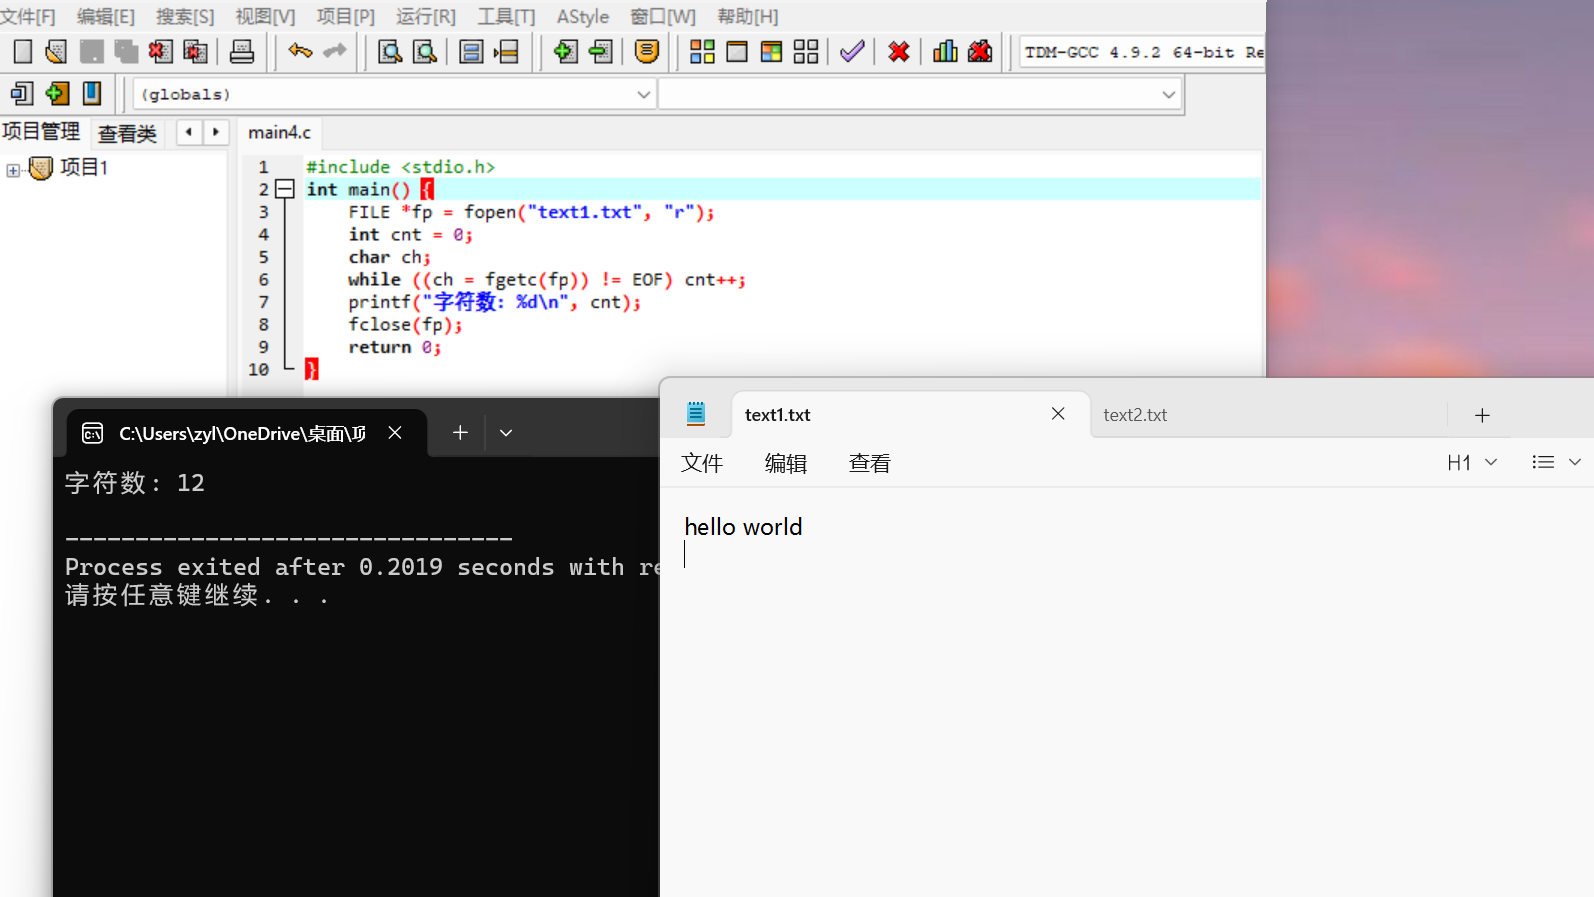The width and height of the screenshot is (1594, 897).
Task: Open the 搜索[S] menu
Action: (185, 16)
